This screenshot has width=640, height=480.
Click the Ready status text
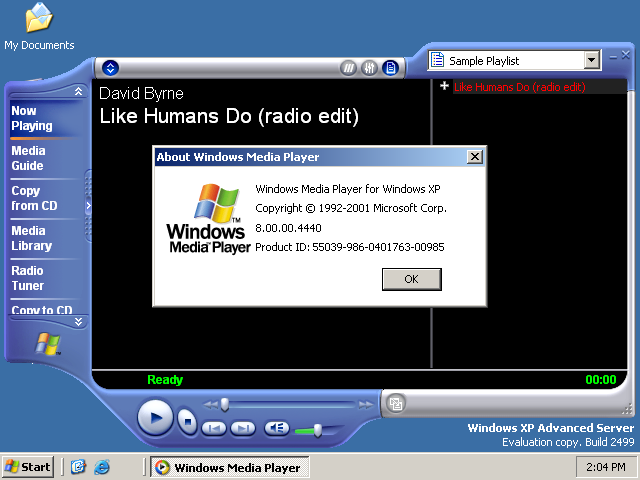165,380
